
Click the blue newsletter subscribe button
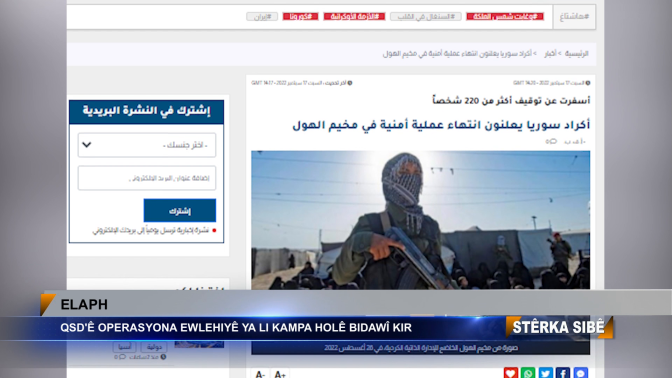tap(180, 210)
